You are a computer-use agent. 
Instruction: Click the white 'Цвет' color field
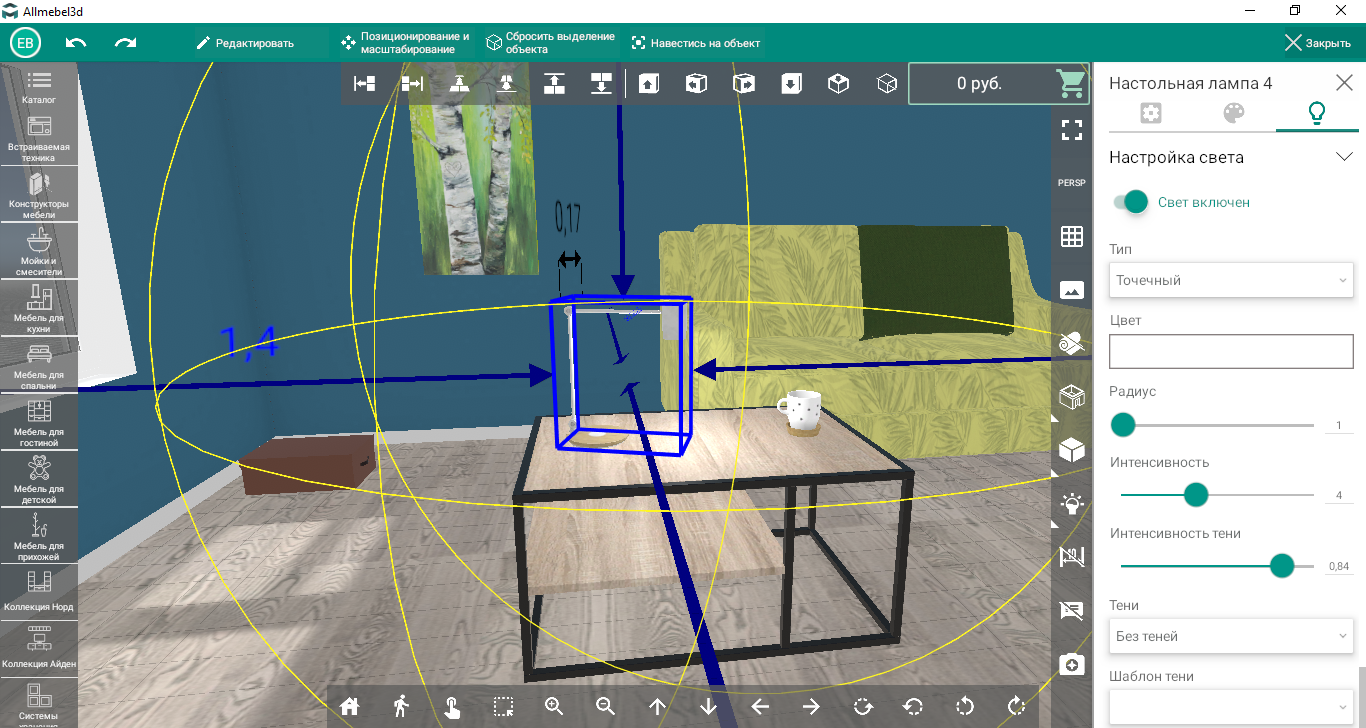pos(1231,351)
